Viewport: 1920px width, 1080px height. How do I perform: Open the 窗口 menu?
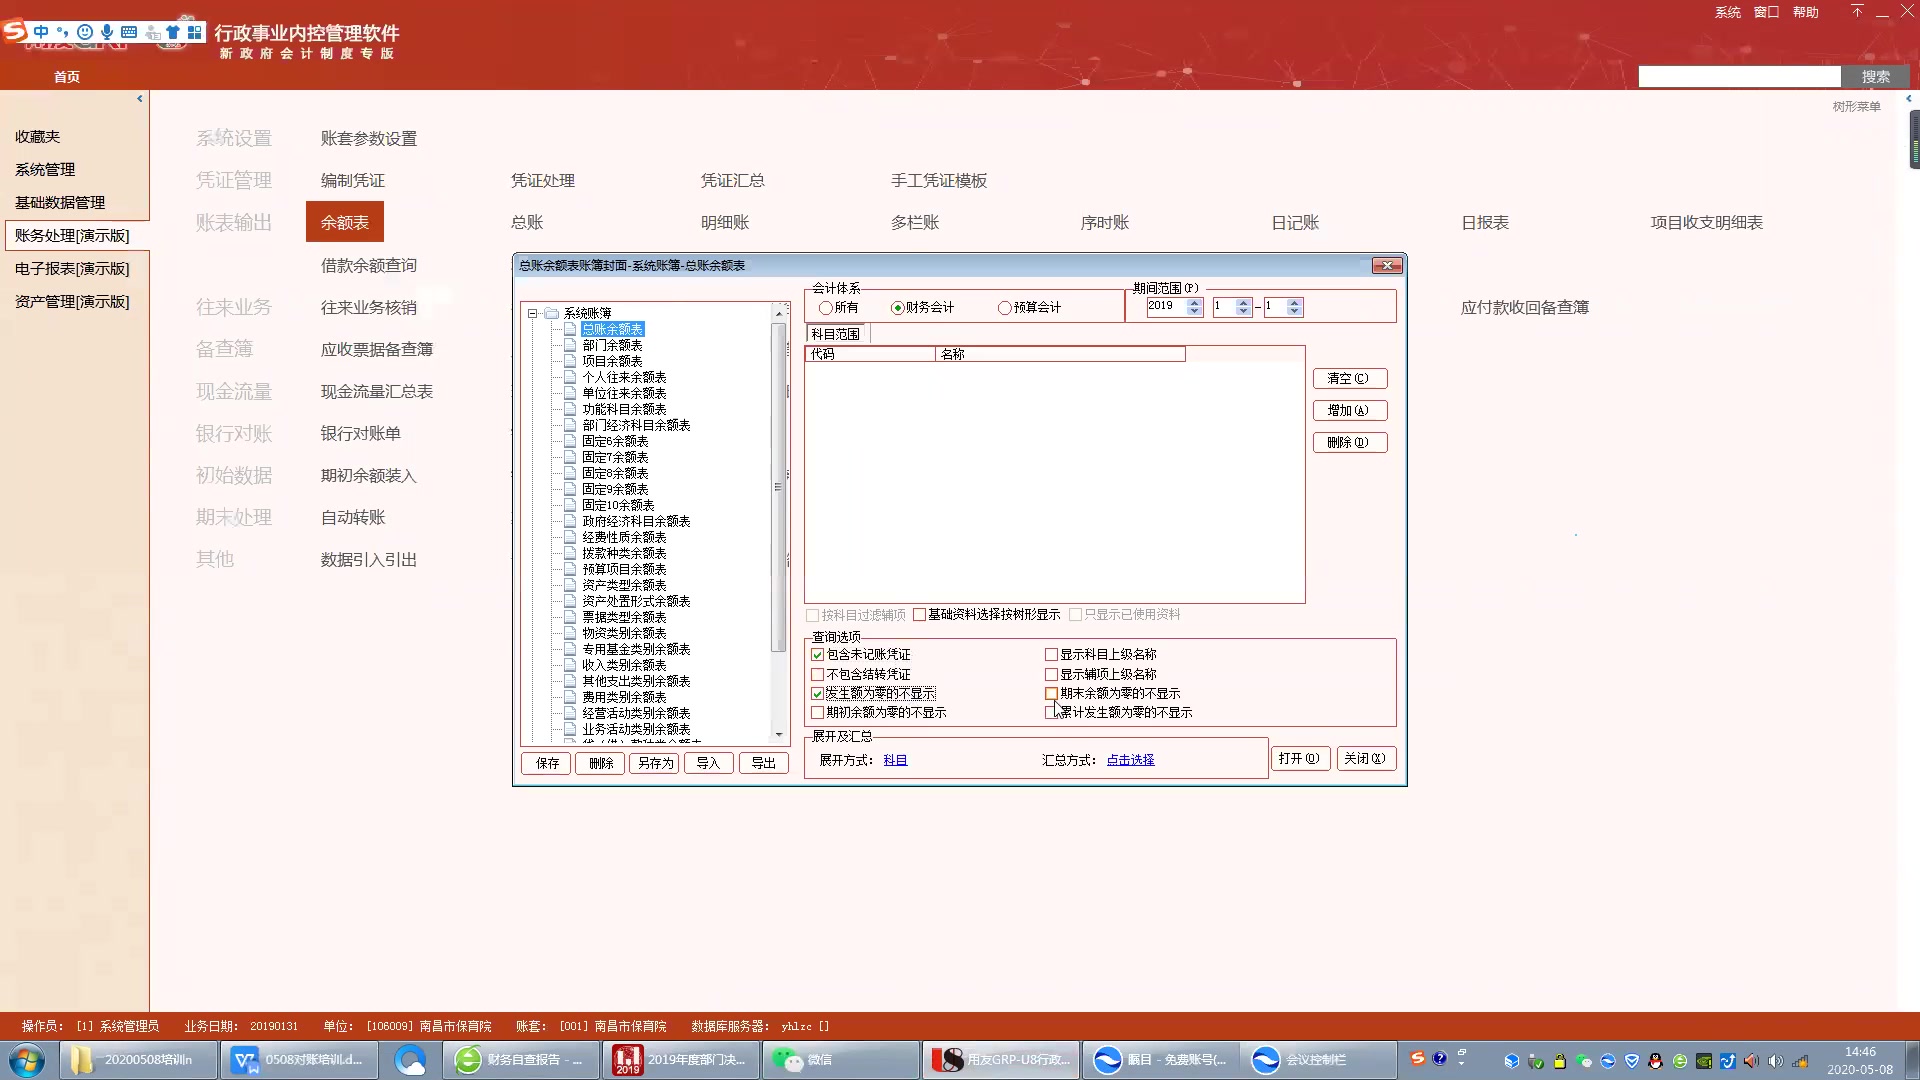click(x=1766, y=12)
